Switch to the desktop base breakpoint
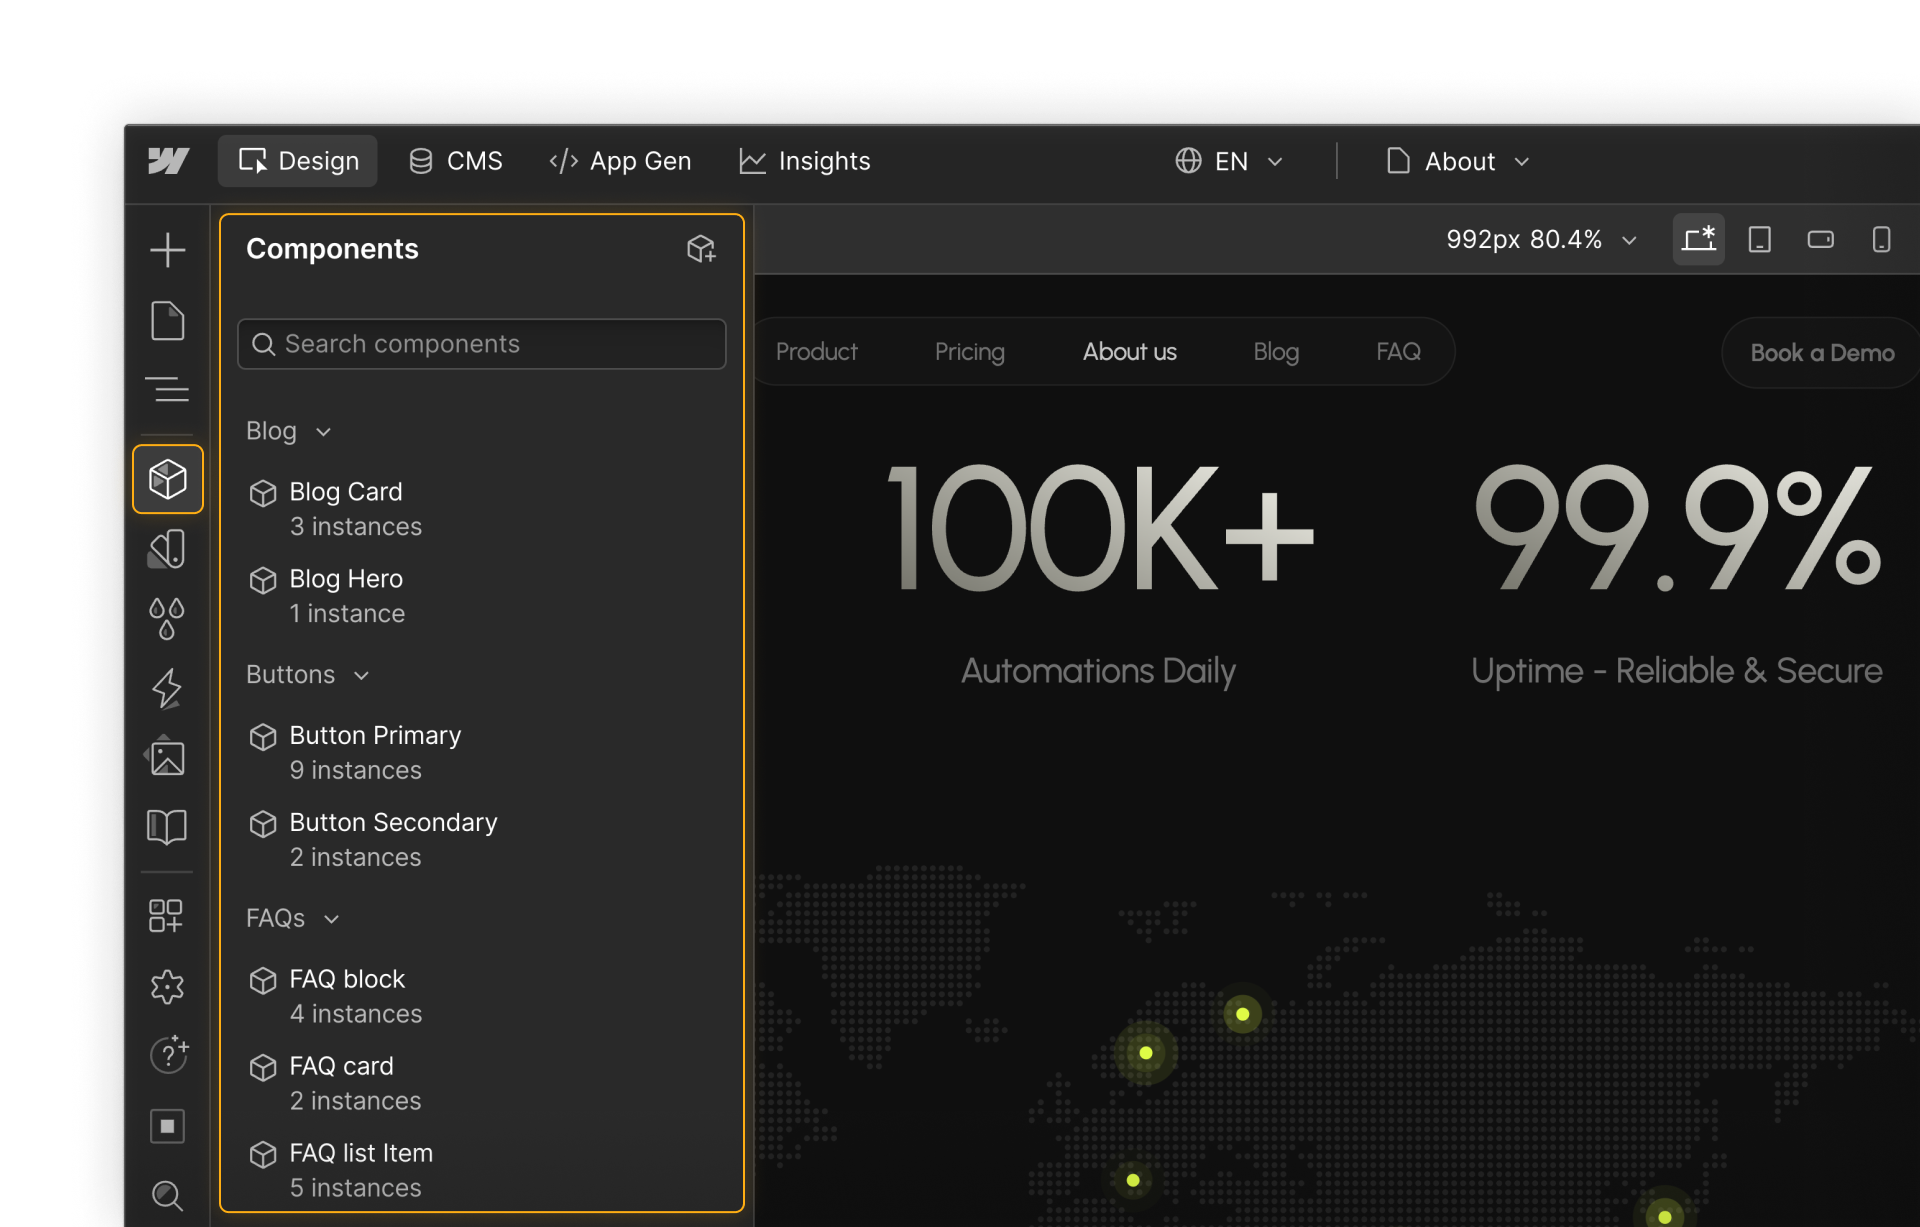This screenshot has width=1920, height=1227. (1698, 240)
